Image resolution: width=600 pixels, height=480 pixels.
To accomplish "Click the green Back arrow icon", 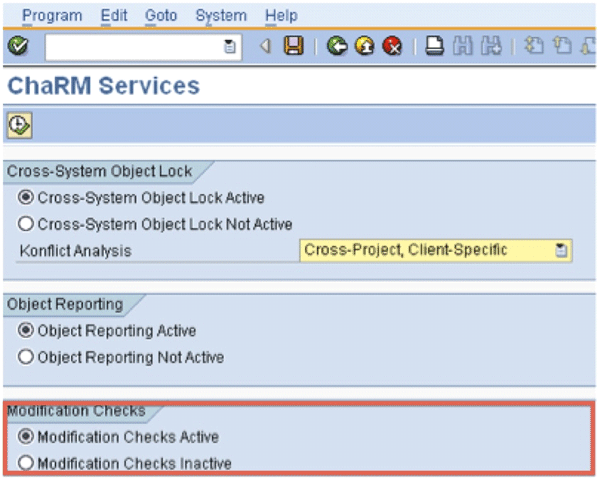I will click(x=337, y=46).
